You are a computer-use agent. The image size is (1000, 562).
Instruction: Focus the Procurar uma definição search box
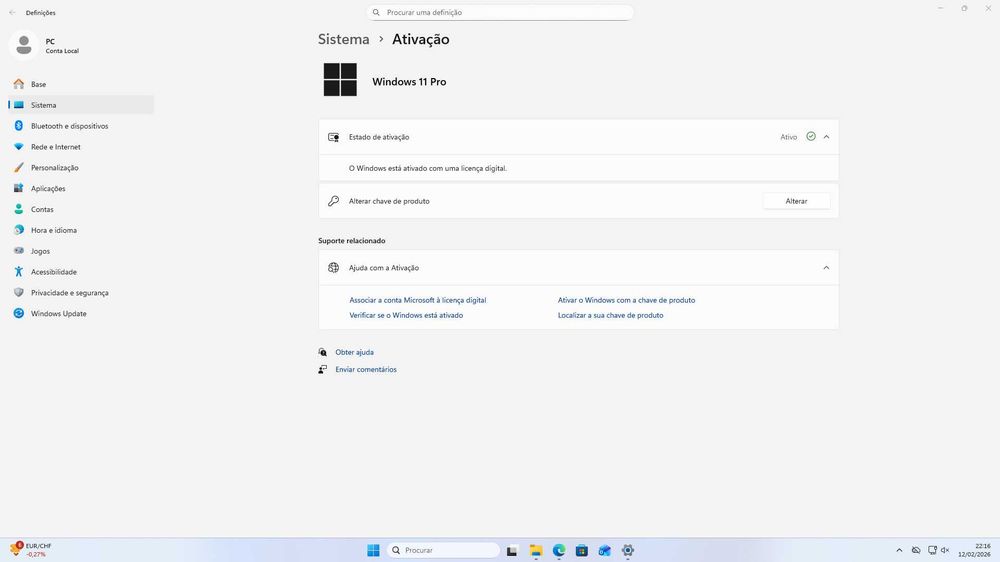pos(500,12)
